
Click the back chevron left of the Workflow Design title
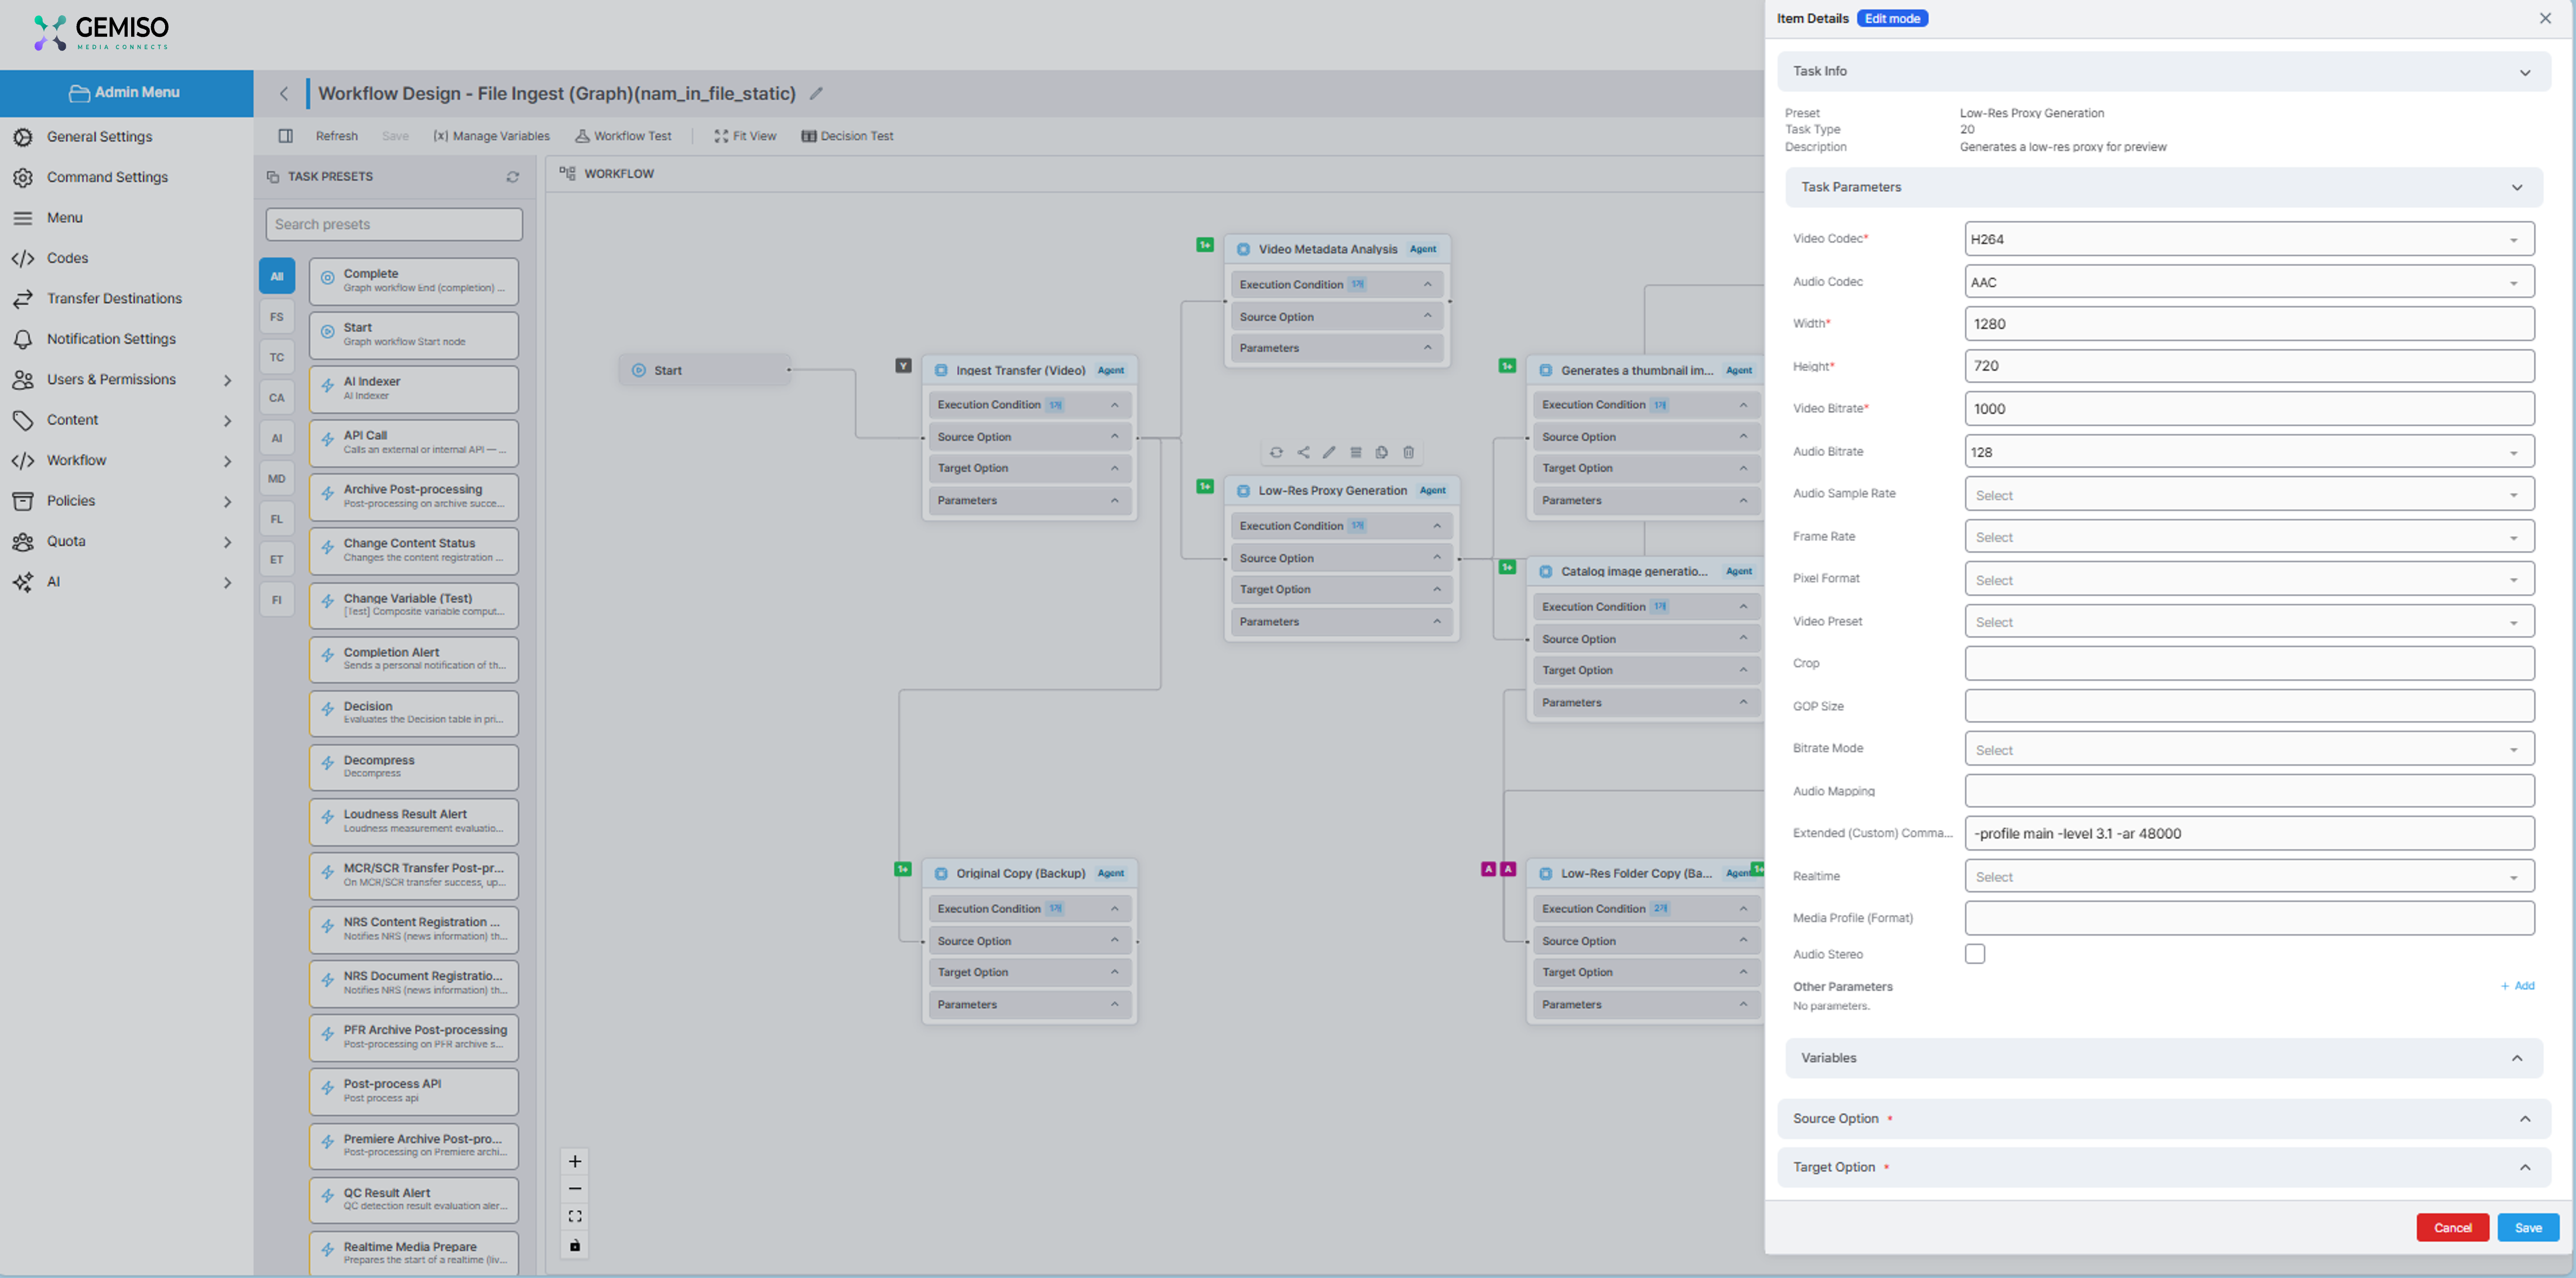(284, 93)
